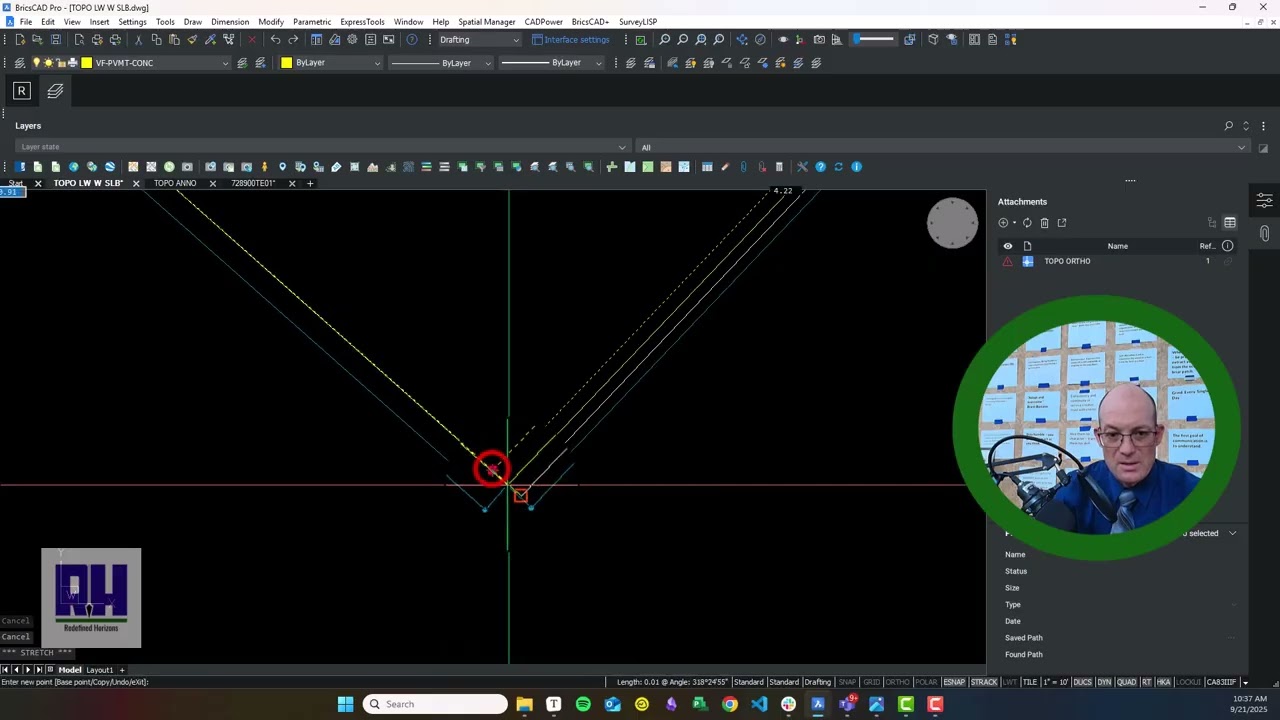The width and height of the screenshot is (1280, 720).
Task: Close the TOPO LW W SLB tab
Action: [136, 184]
